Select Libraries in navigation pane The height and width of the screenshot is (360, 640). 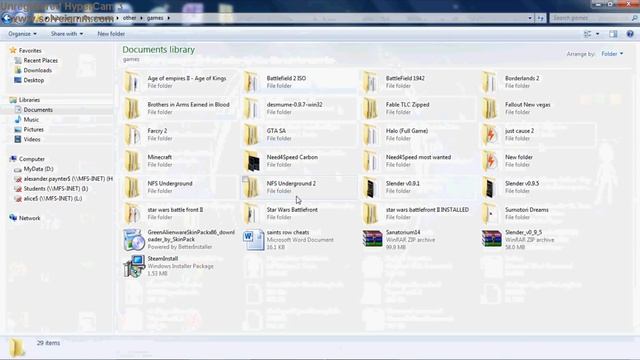[29, 100]
